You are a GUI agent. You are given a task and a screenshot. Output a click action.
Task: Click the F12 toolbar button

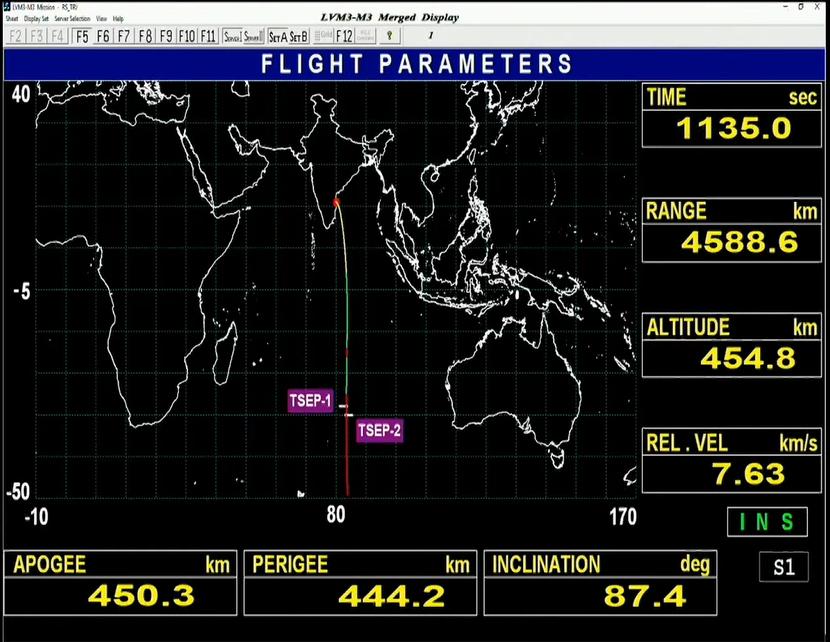(x=342, y=36)
